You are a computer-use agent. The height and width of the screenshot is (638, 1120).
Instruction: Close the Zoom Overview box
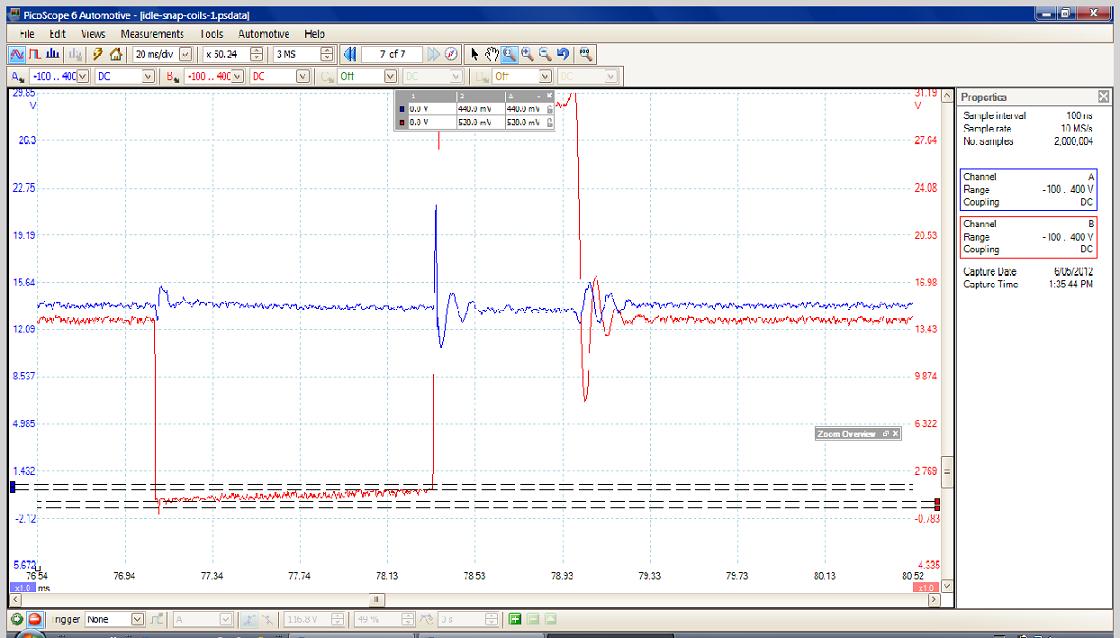pyautogui.click(x=895, y=434)
